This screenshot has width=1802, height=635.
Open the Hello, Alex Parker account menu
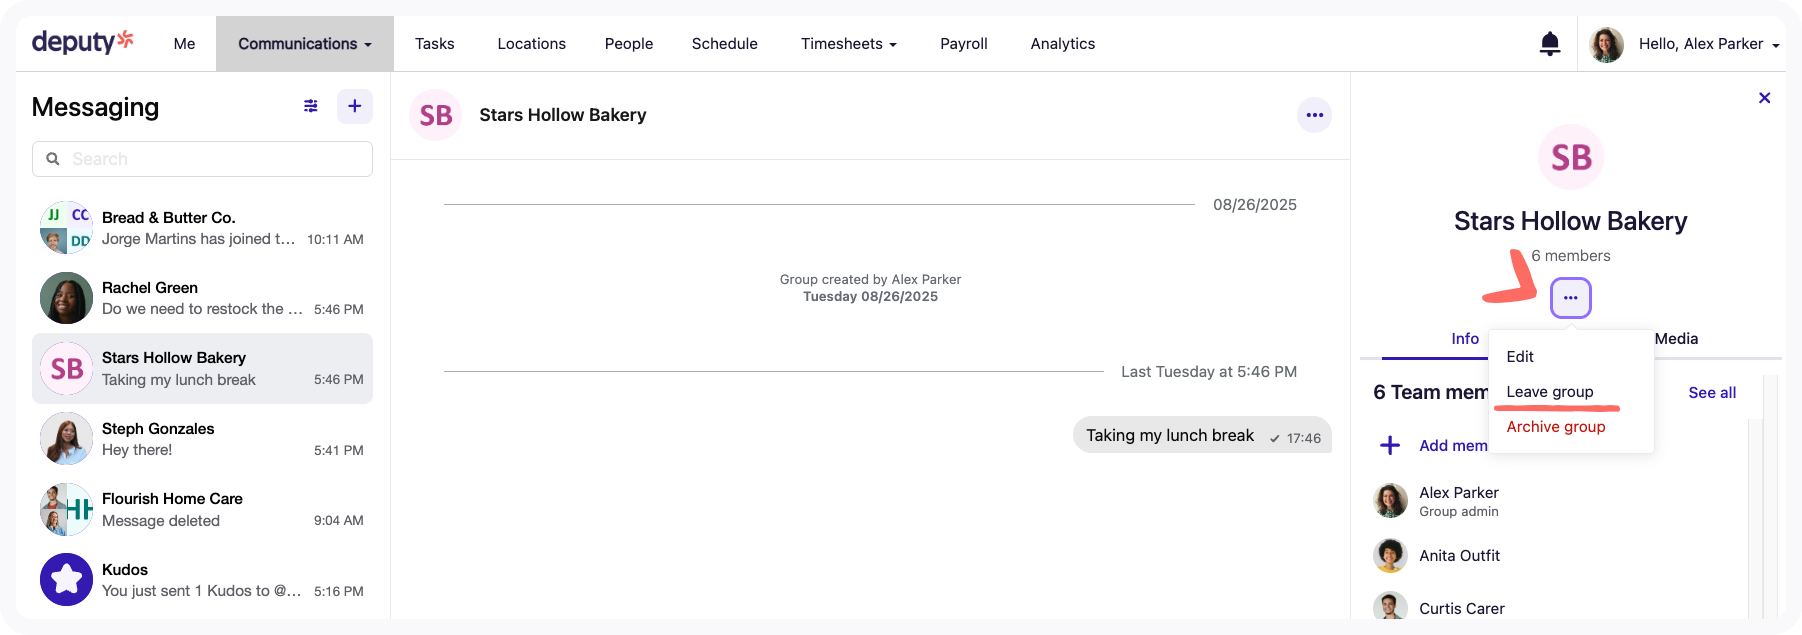tap(1708, 44)
